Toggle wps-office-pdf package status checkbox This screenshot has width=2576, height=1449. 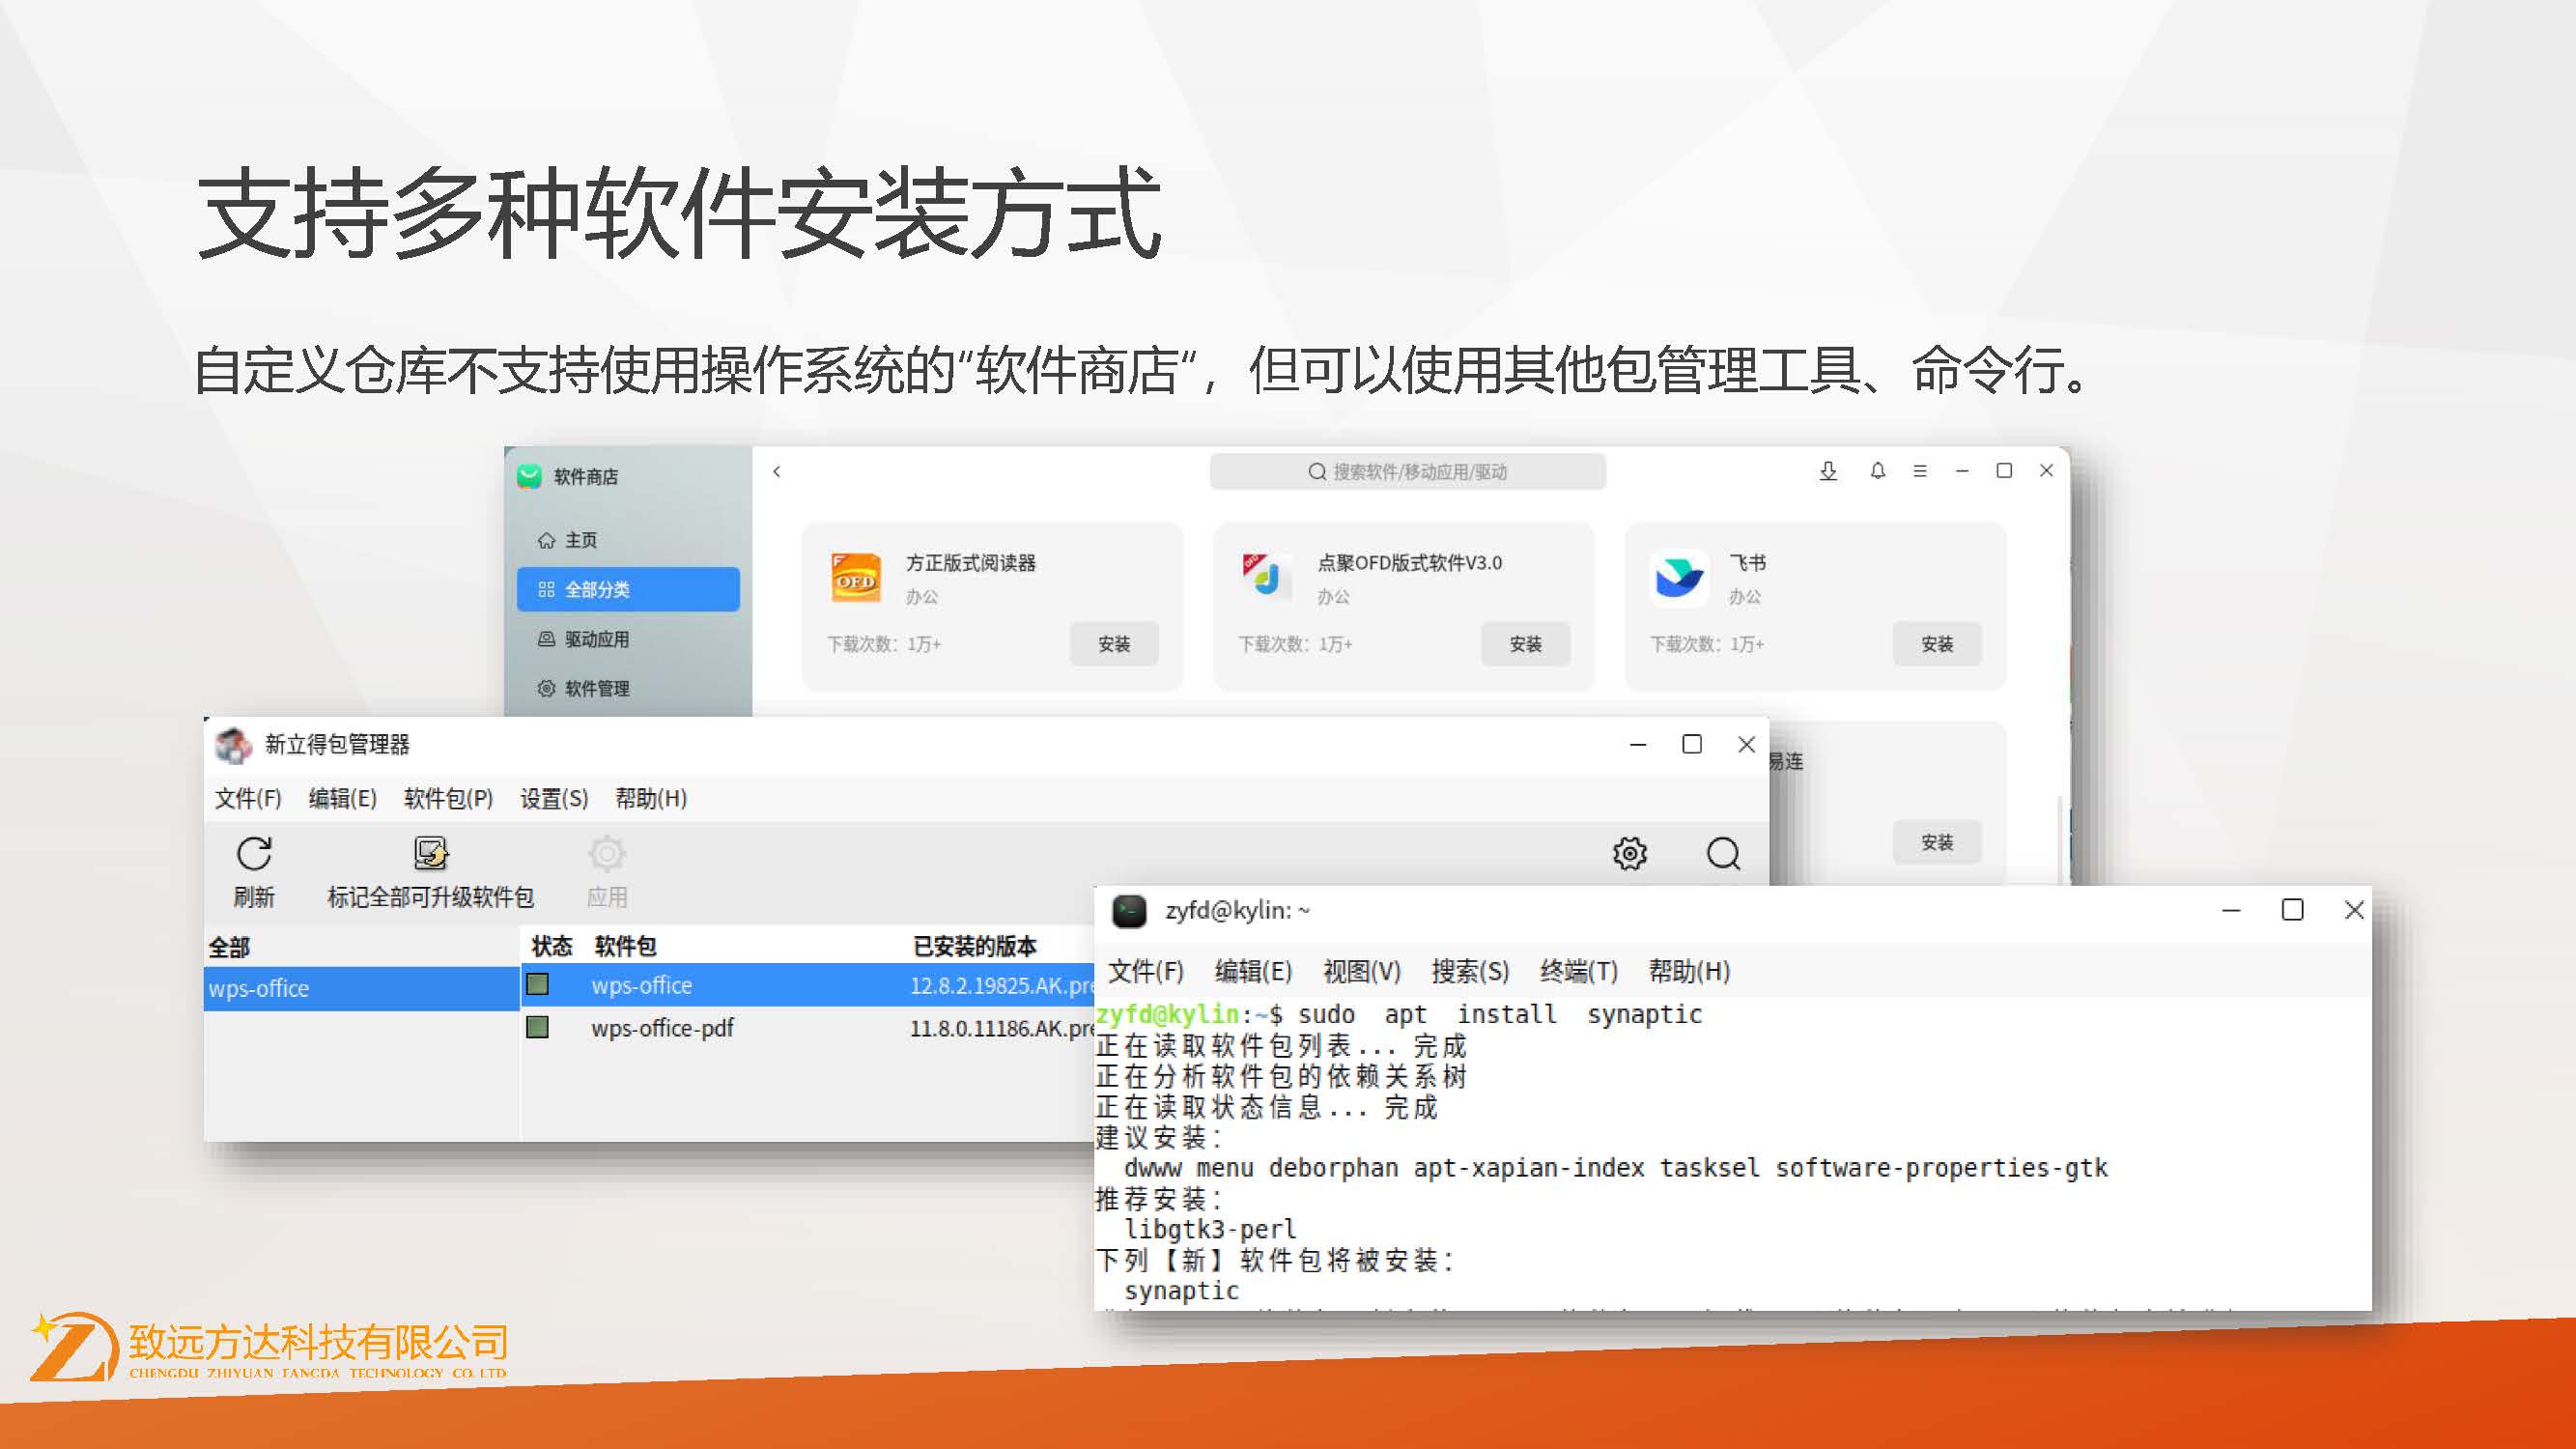click(x=538, y=1028)
